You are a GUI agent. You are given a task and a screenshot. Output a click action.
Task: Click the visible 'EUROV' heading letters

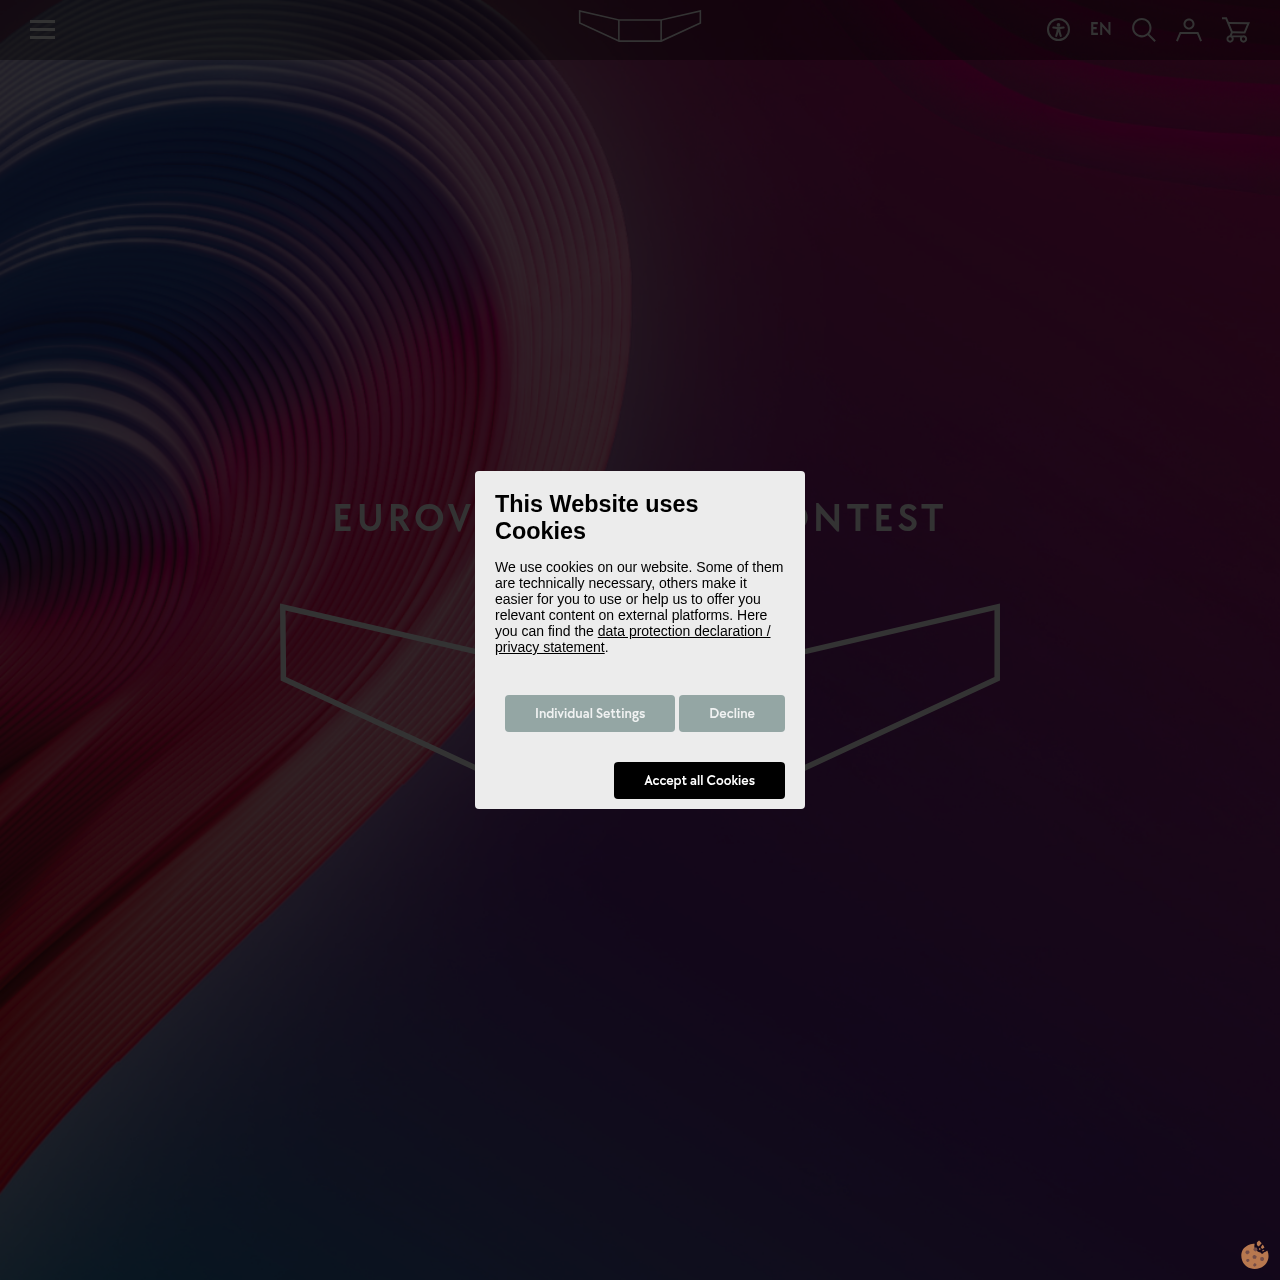coord(402,518)
